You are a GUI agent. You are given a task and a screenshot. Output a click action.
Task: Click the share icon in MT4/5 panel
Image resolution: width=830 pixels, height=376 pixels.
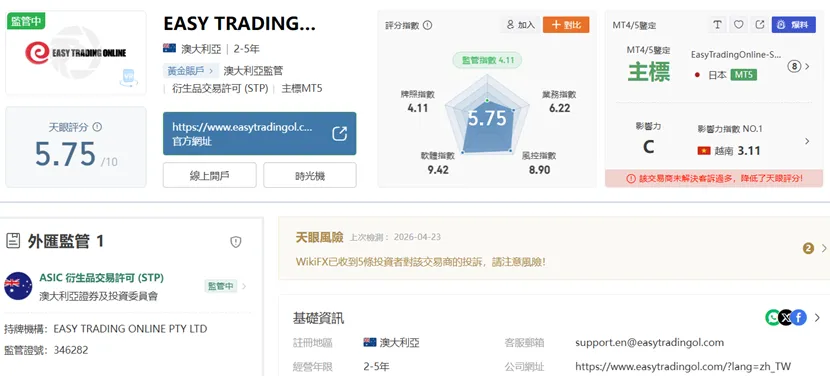(760, 24)
